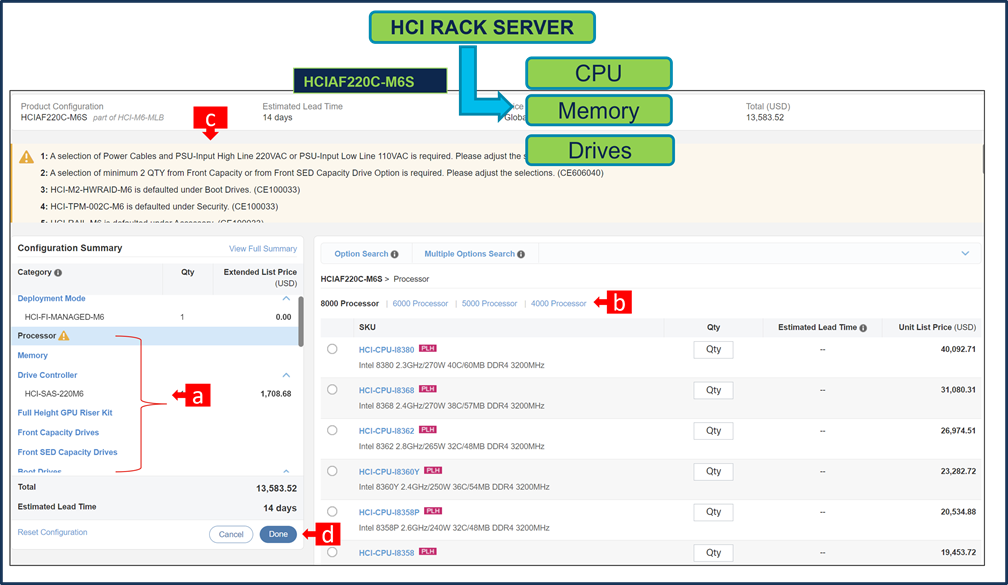Click the PLH badge for HCI-CPU-I8358
1008x585 pixels.
428,552
